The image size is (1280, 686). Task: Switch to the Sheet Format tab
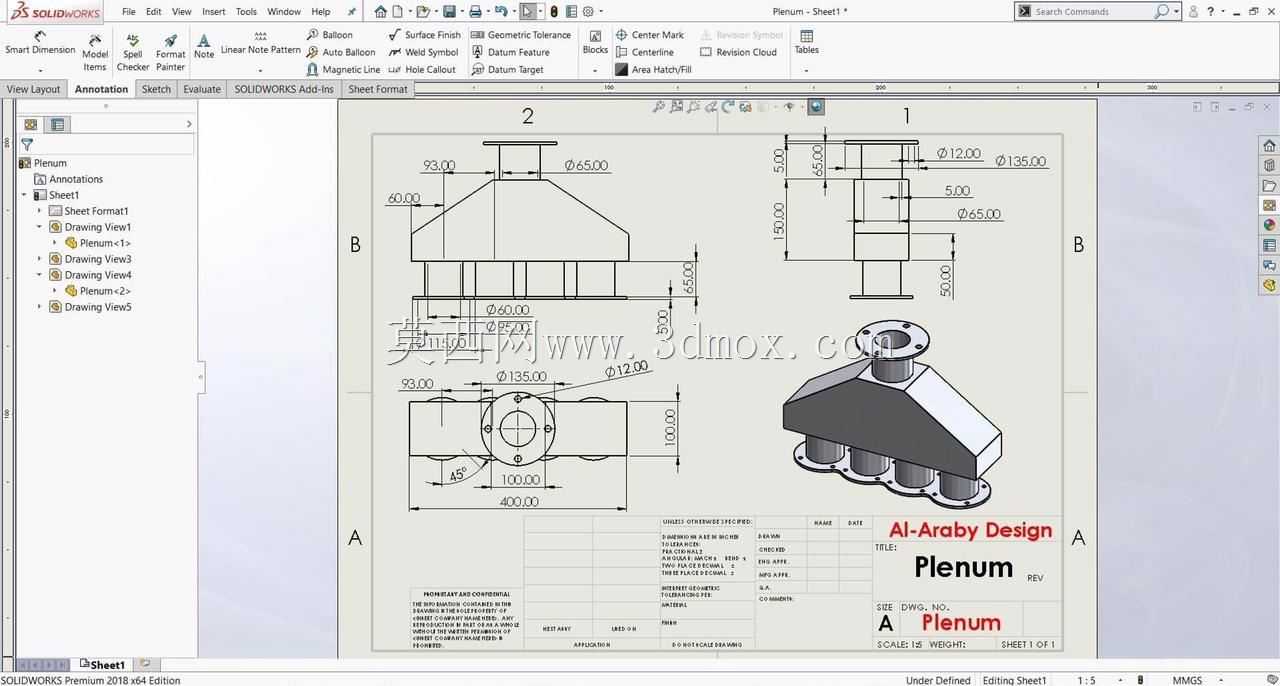(x=378, y=89)
